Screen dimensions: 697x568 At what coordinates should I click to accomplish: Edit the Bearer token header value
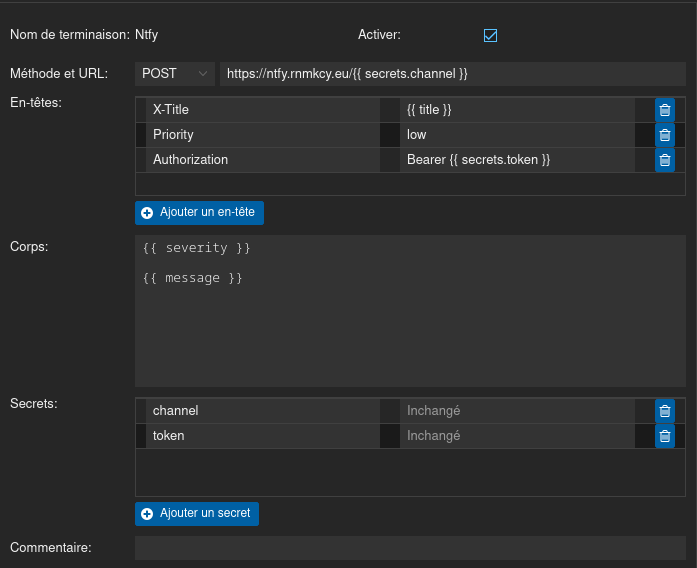517,160
